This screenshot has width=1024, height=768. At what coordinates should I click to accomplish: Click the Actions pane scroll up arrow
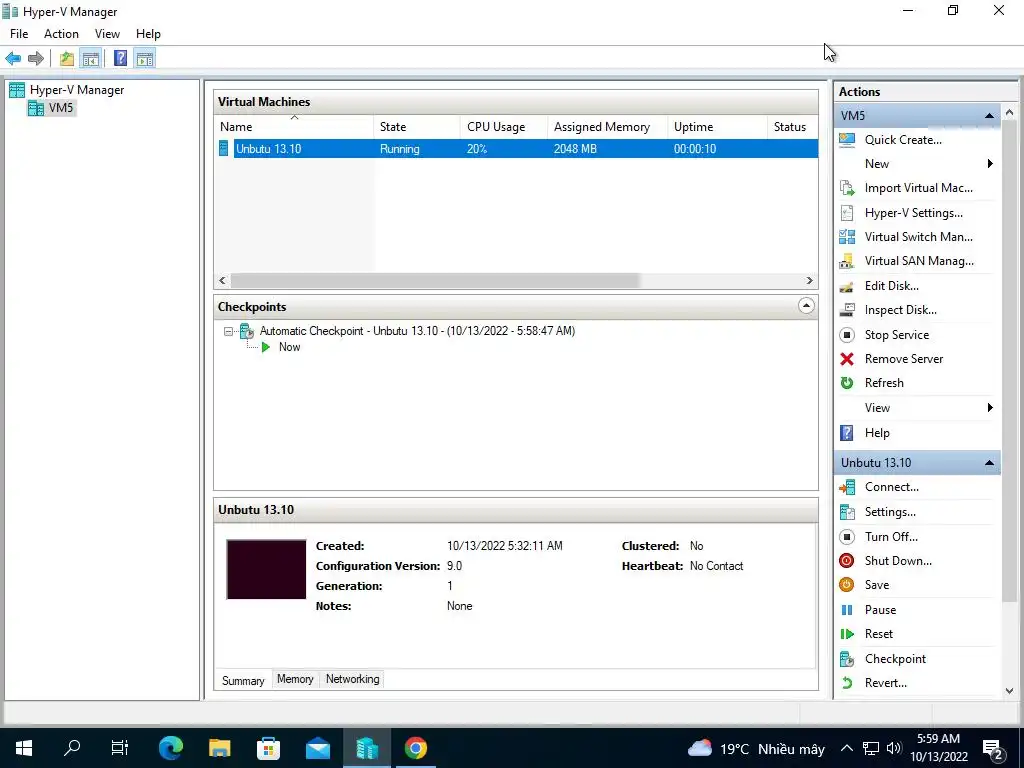(1010, 113)
